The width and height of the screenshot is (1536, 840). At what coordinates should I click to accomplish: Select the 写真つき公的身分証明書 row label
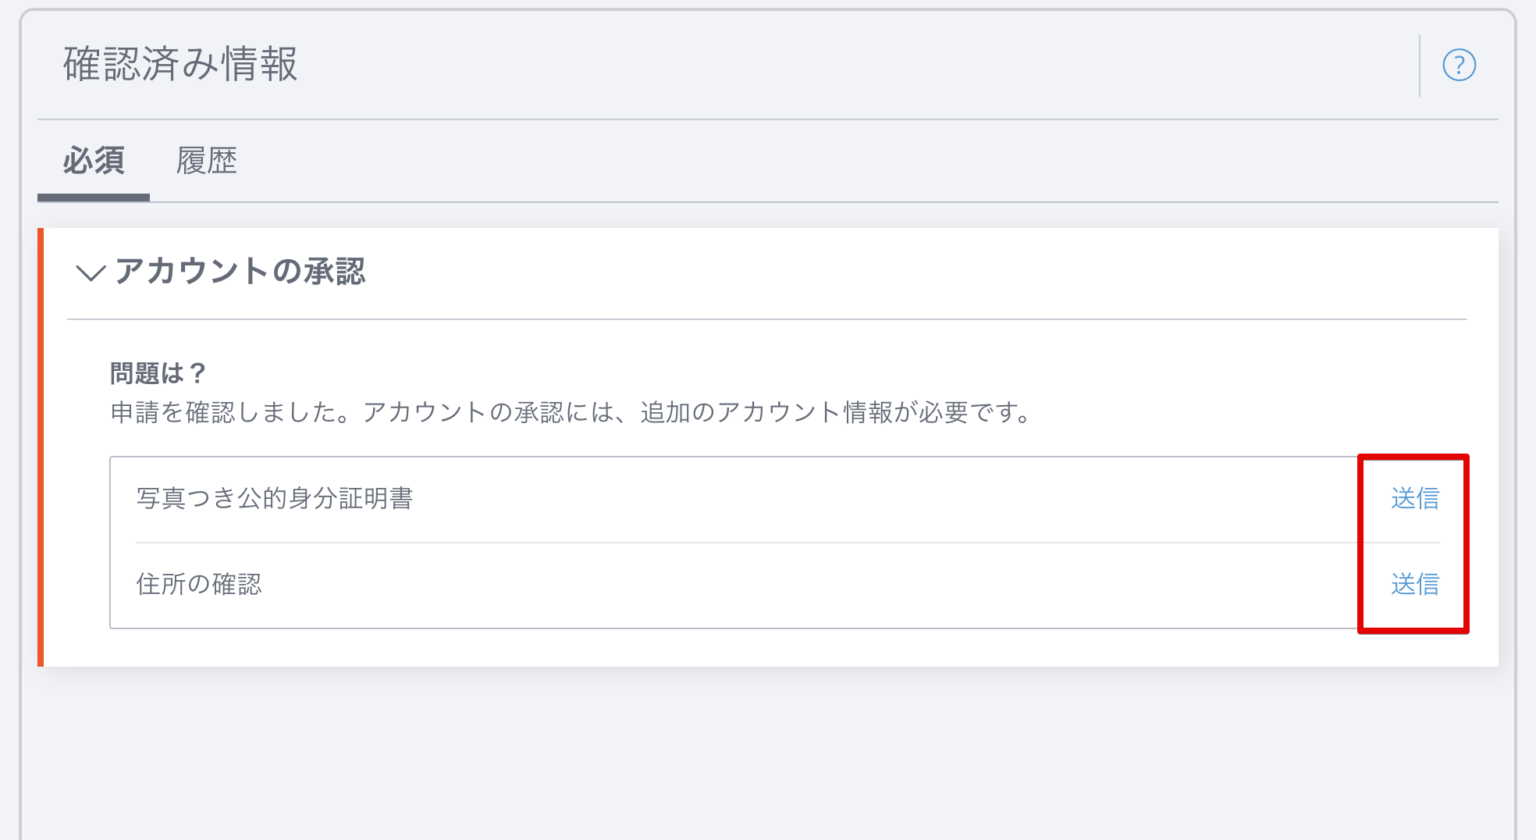[x=274, y=498]
